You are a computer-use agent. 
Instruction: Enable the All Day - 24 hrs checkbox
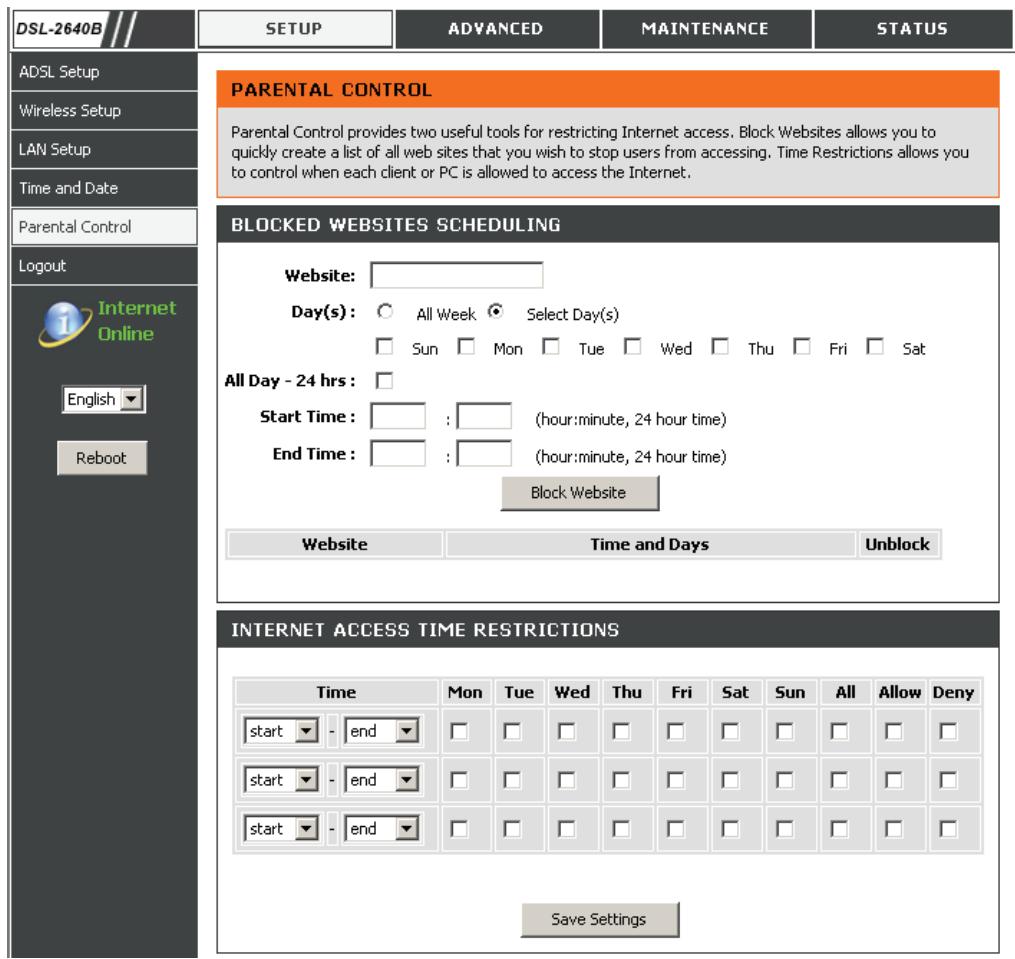381,381
